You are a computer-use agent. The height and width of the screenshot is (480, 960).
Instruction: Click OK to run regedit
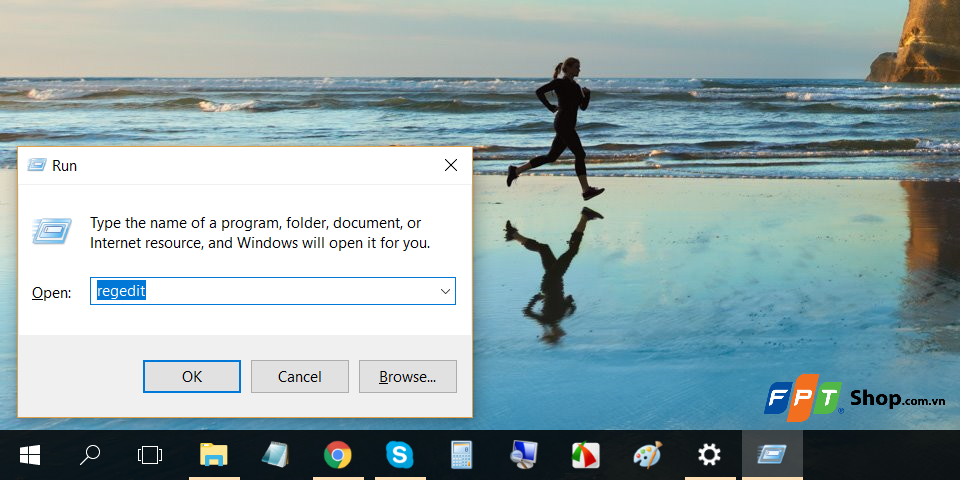[x=192, y=377]
